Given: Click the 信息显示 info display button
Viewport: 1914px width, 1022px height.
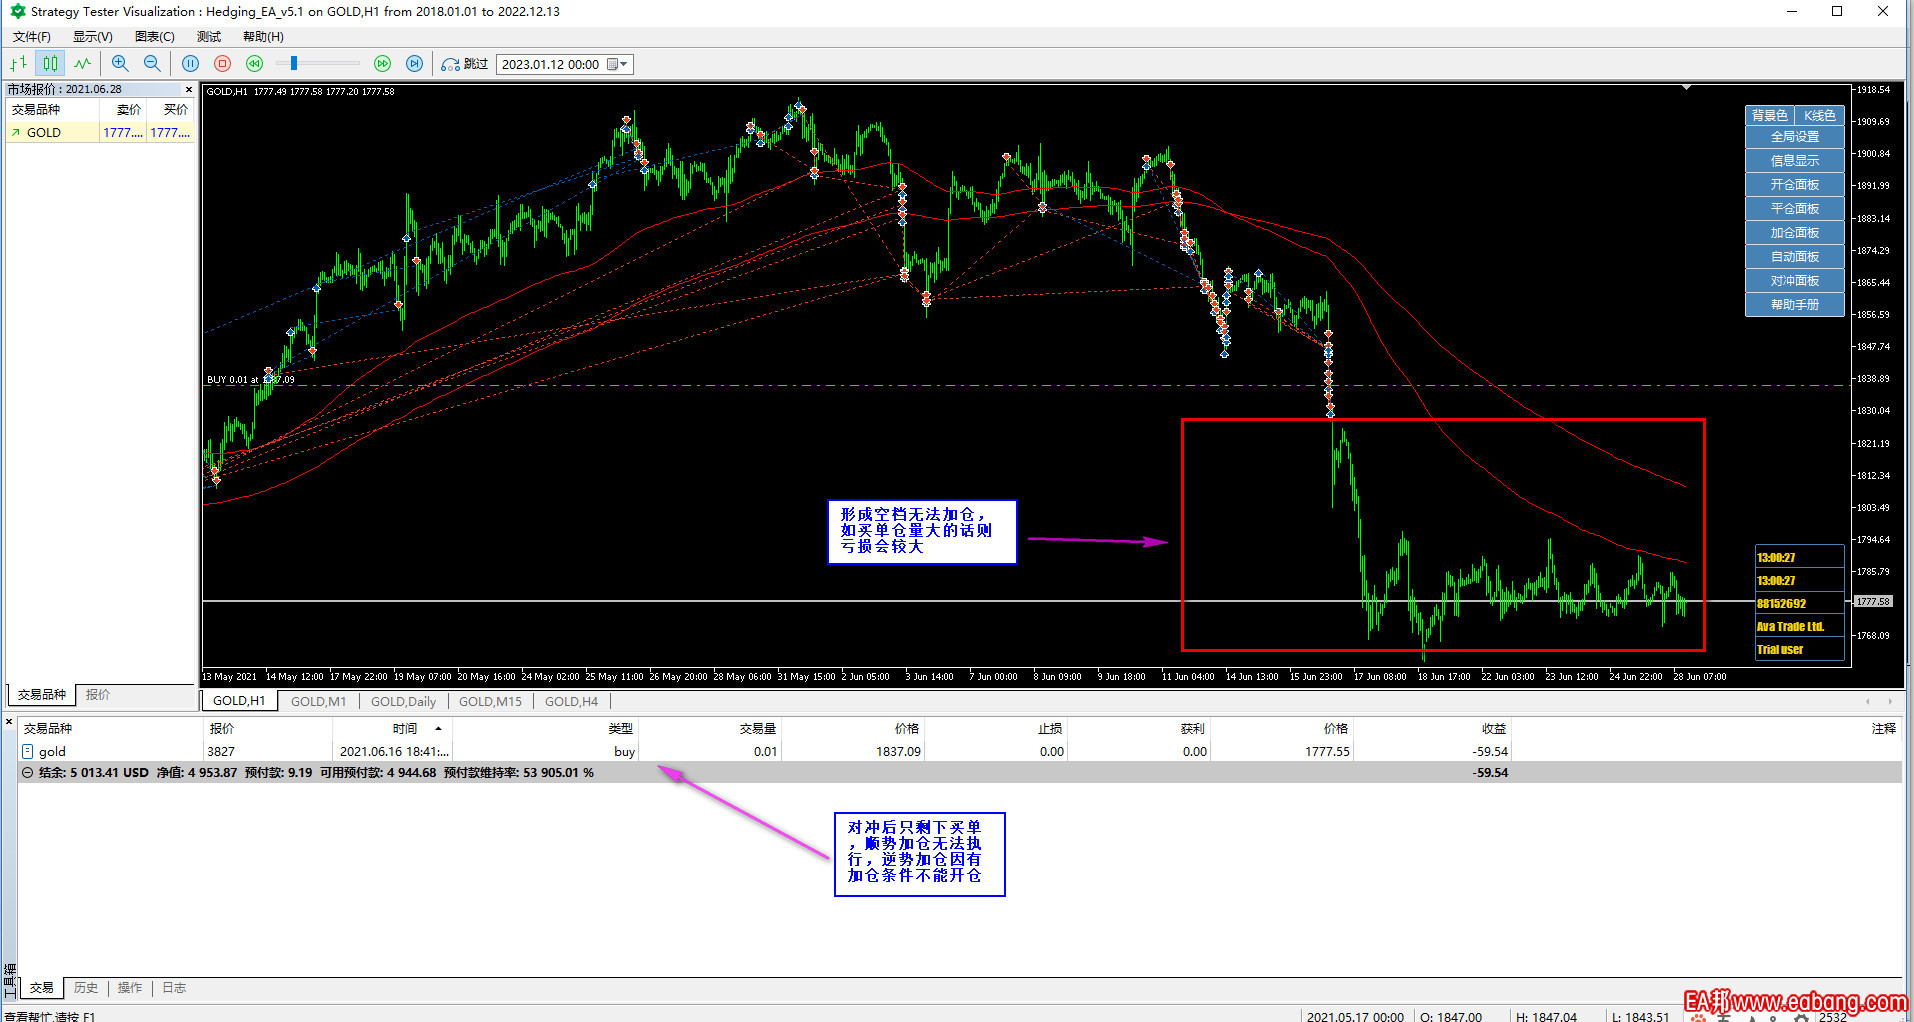Looking at the screenshot, I should 1795,161.
